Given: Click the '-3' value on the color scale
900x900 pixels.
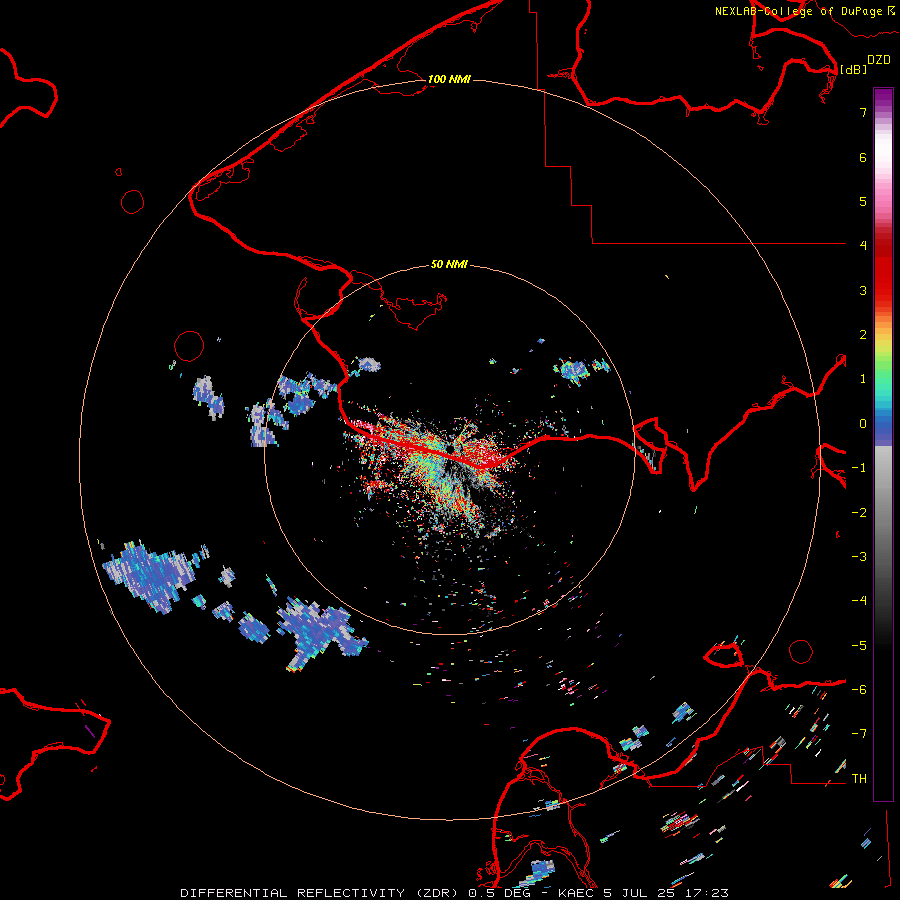Looking at the screenshot, I should coord(859,556).
